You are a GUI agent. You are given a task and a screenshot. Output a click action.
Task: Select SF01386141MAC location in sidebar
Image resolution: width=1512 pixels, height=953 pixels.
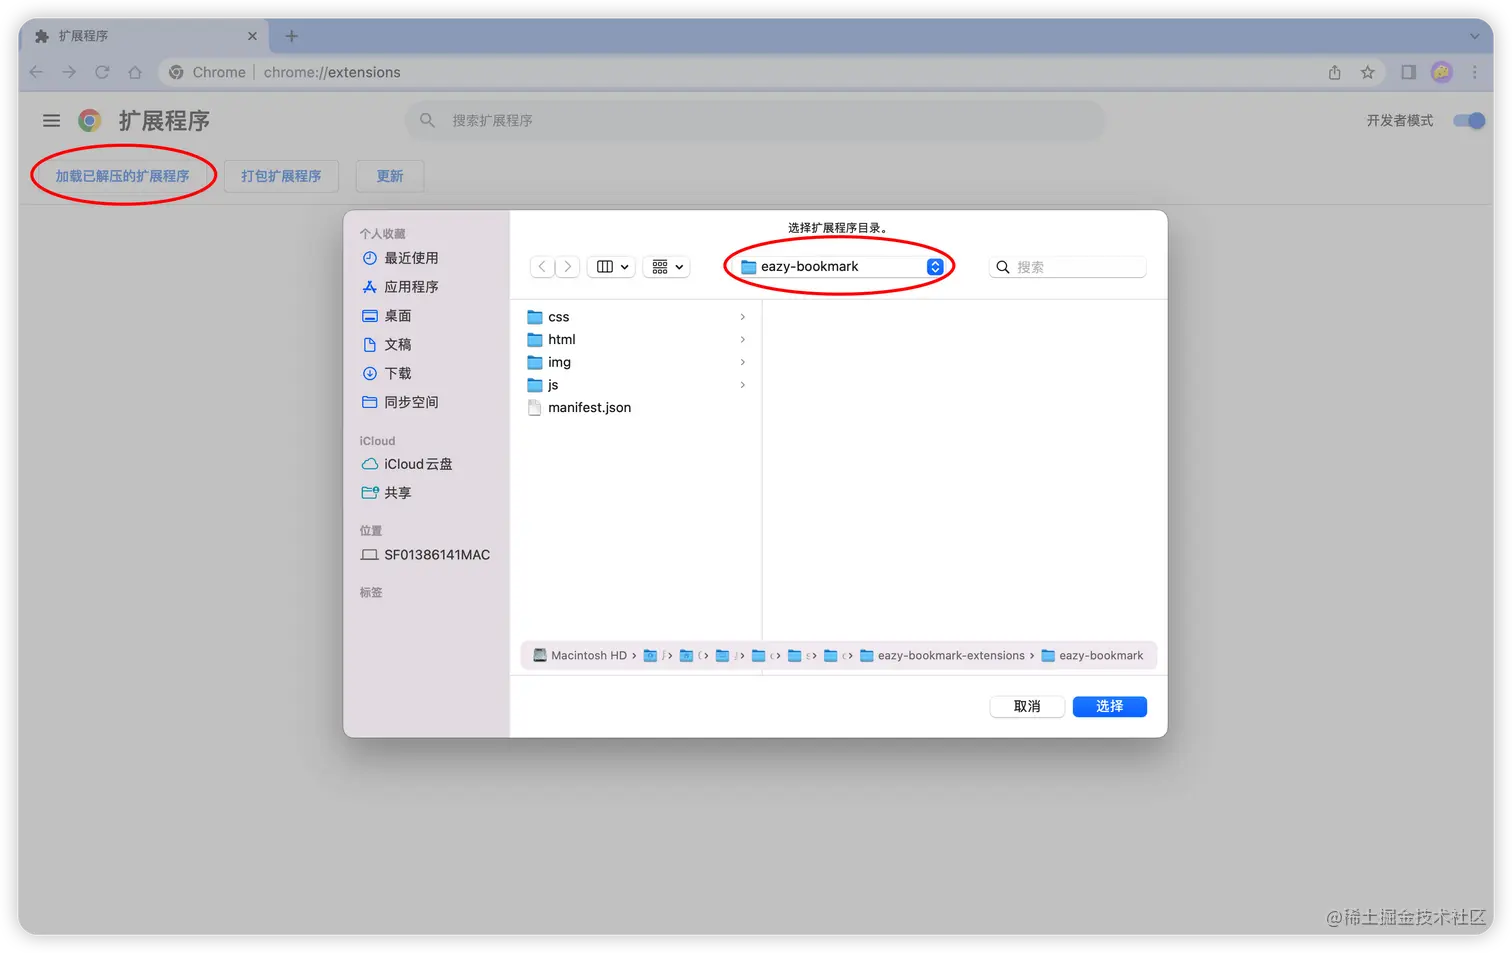tap(426, 555)
